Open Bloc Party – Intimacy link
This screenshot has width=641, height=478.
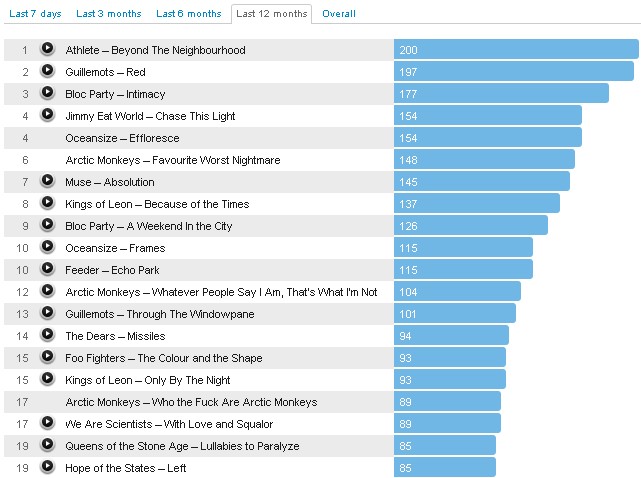pos(115,94)
